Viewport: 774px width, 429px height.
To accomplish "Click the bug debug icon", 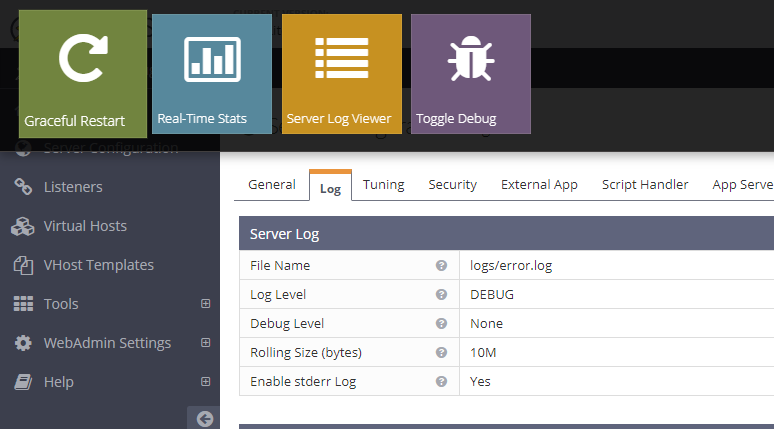I will click(x=471, y=58).
